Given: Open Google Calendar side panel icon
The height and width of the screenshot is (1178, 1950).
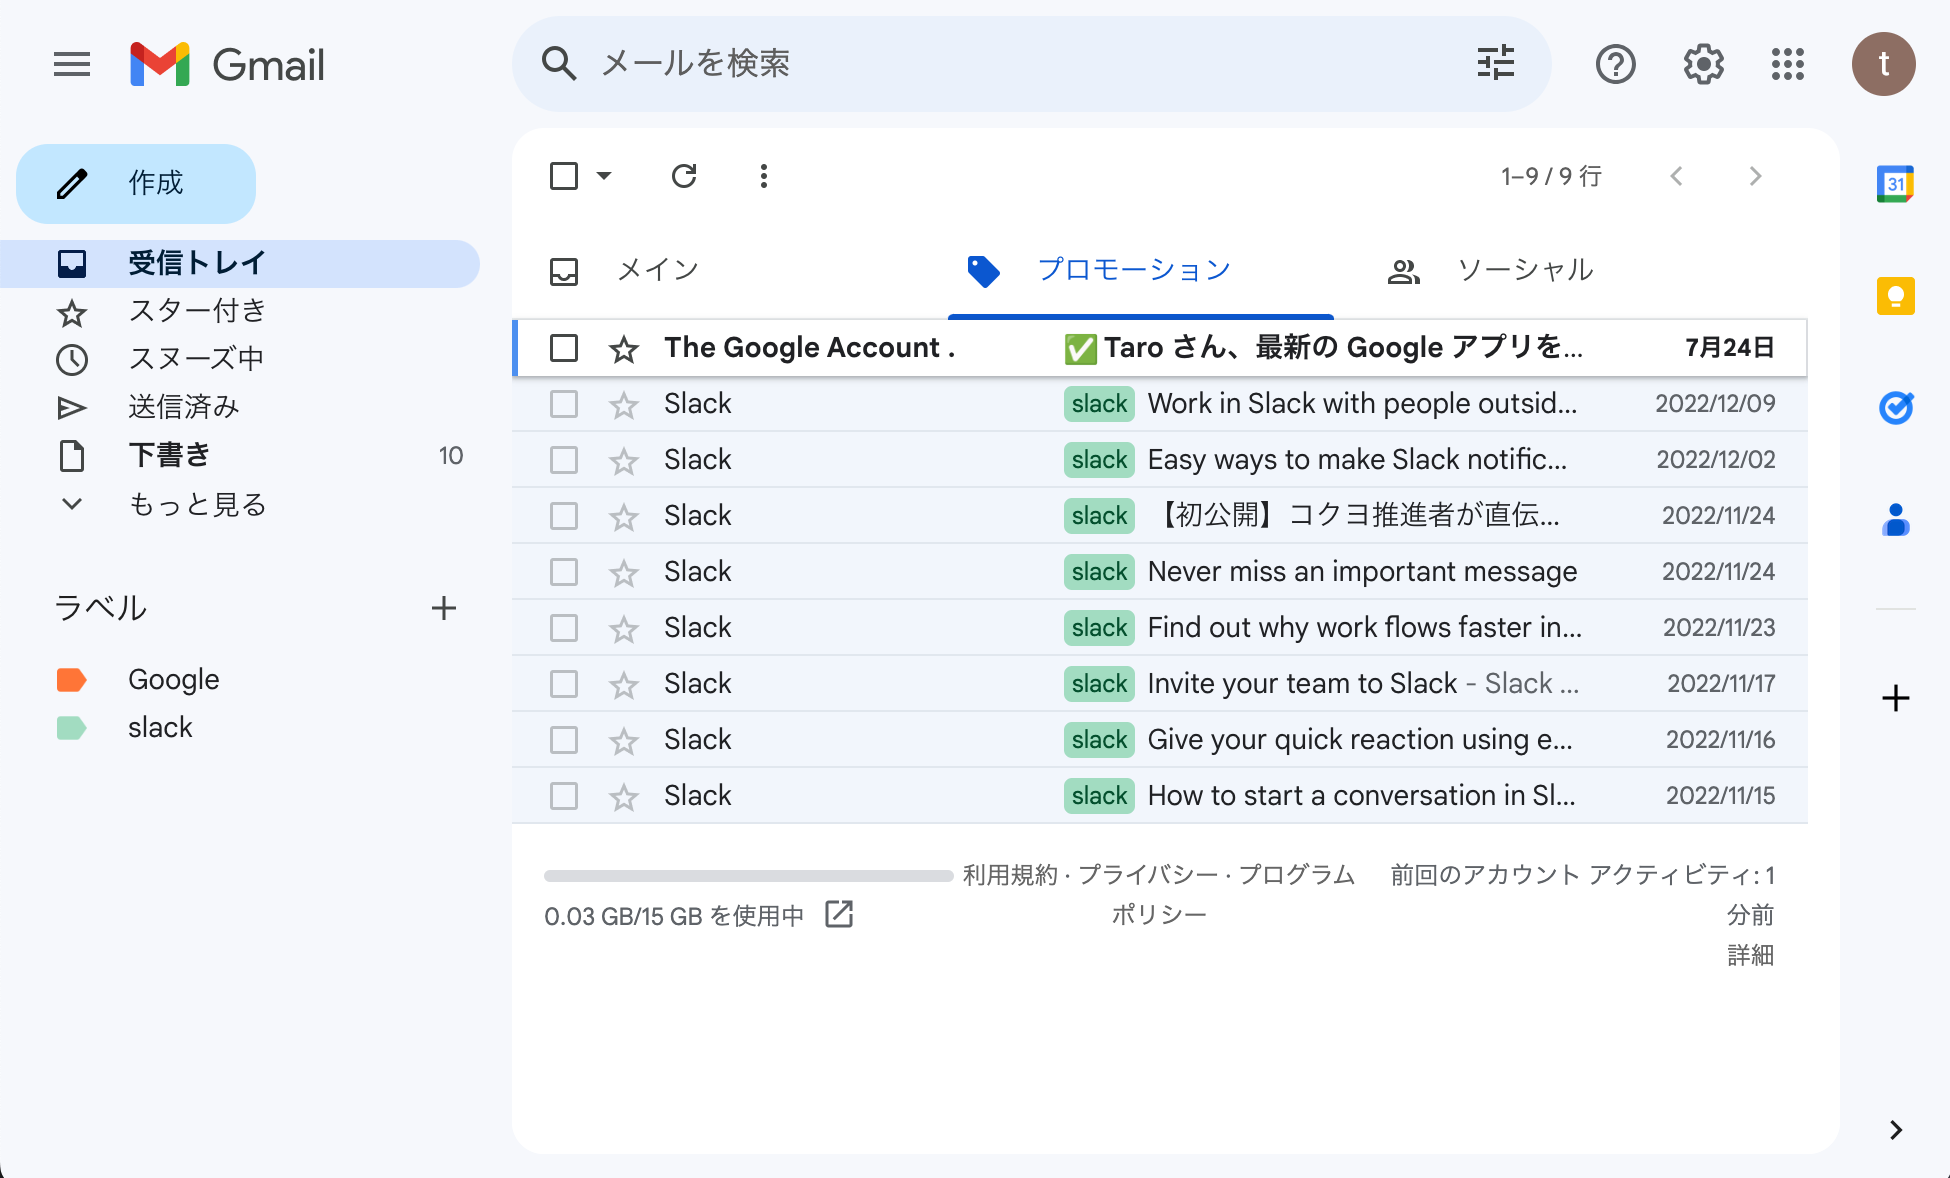Looking at the screenshot, I should click(x=1895, y=184).
